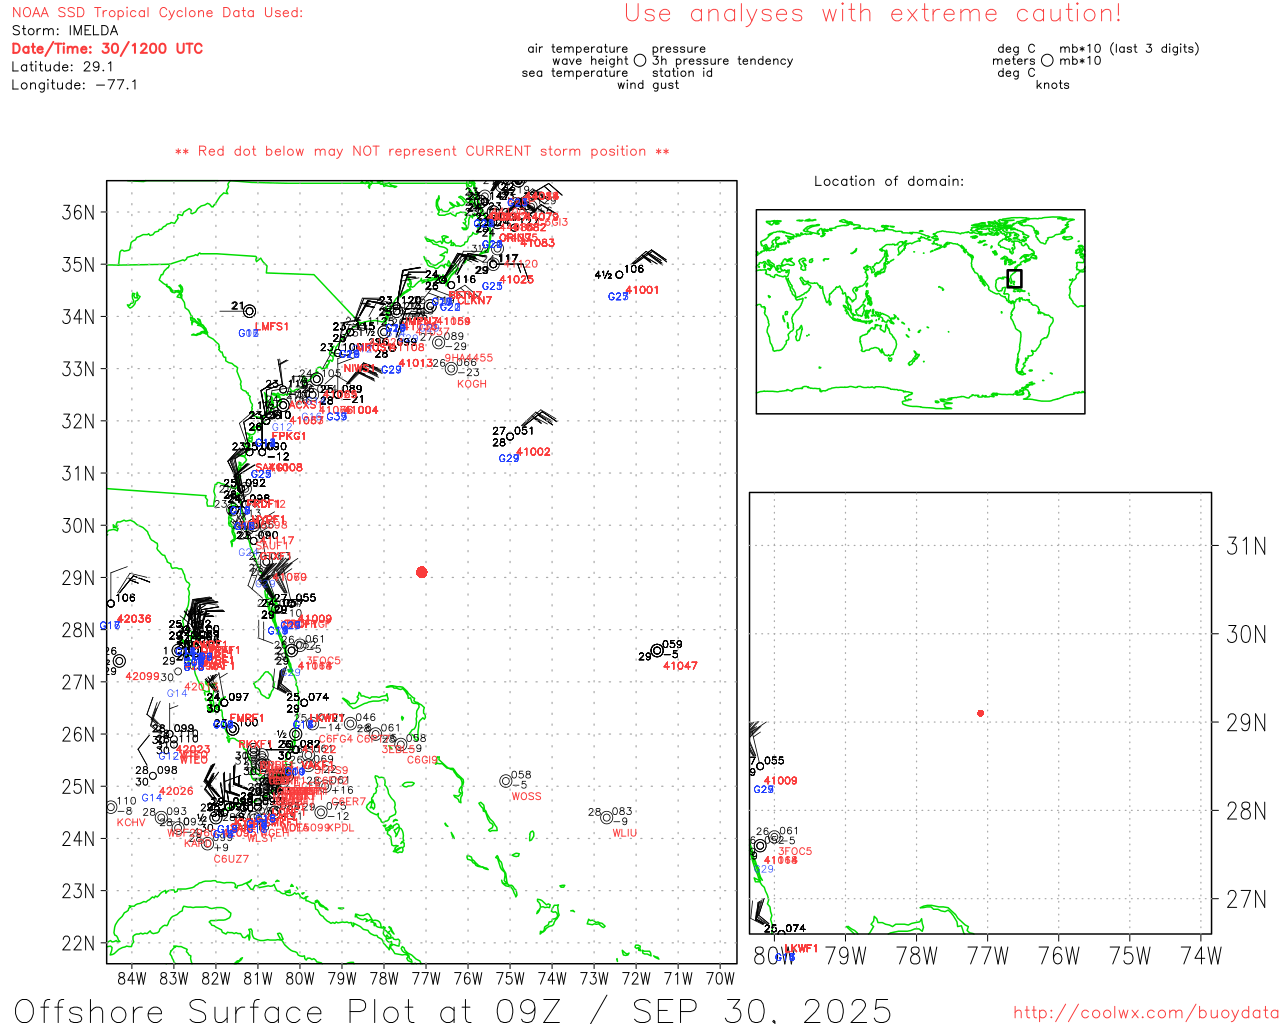This screenshot has width=1280, height=1024.
Task: Click station circle next to LMFS1
Action: coord(249,312)
